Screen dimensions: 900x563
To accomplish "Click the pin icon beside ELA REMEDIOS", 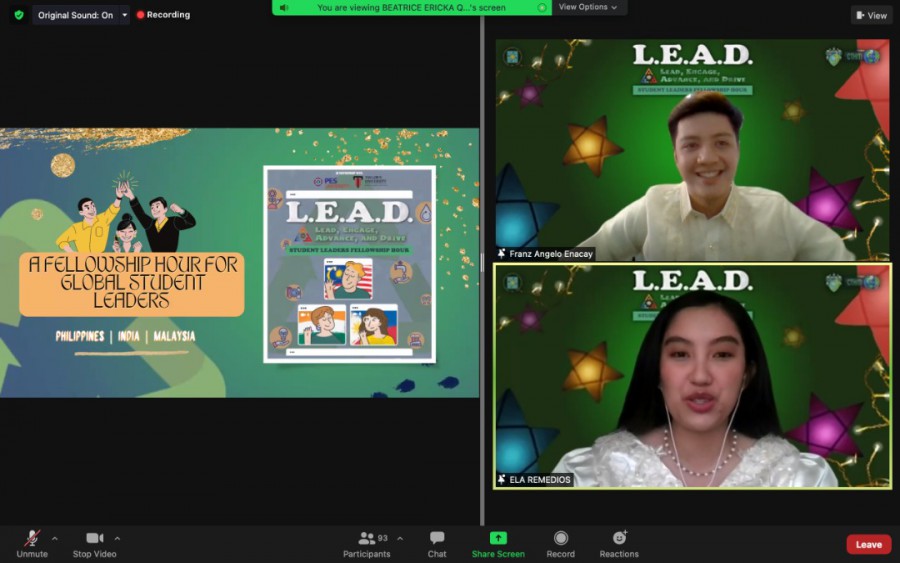I will 502,479.
